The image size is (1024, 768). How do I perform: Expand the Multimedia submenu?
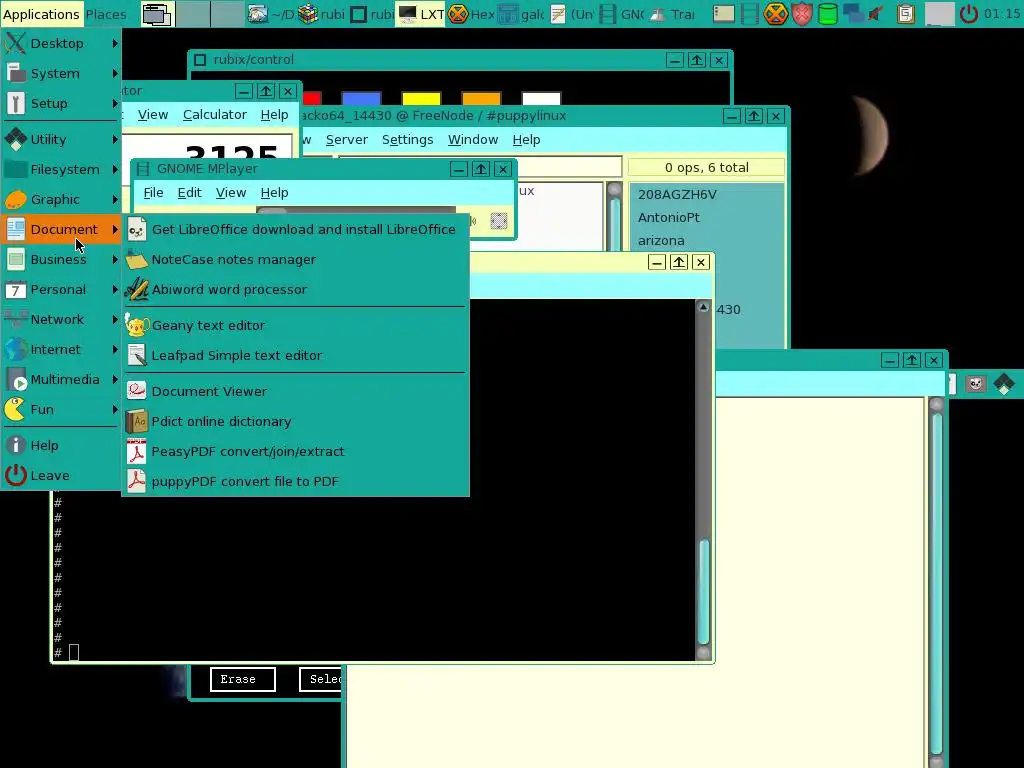pyautogui.click(x=61, y=379)
